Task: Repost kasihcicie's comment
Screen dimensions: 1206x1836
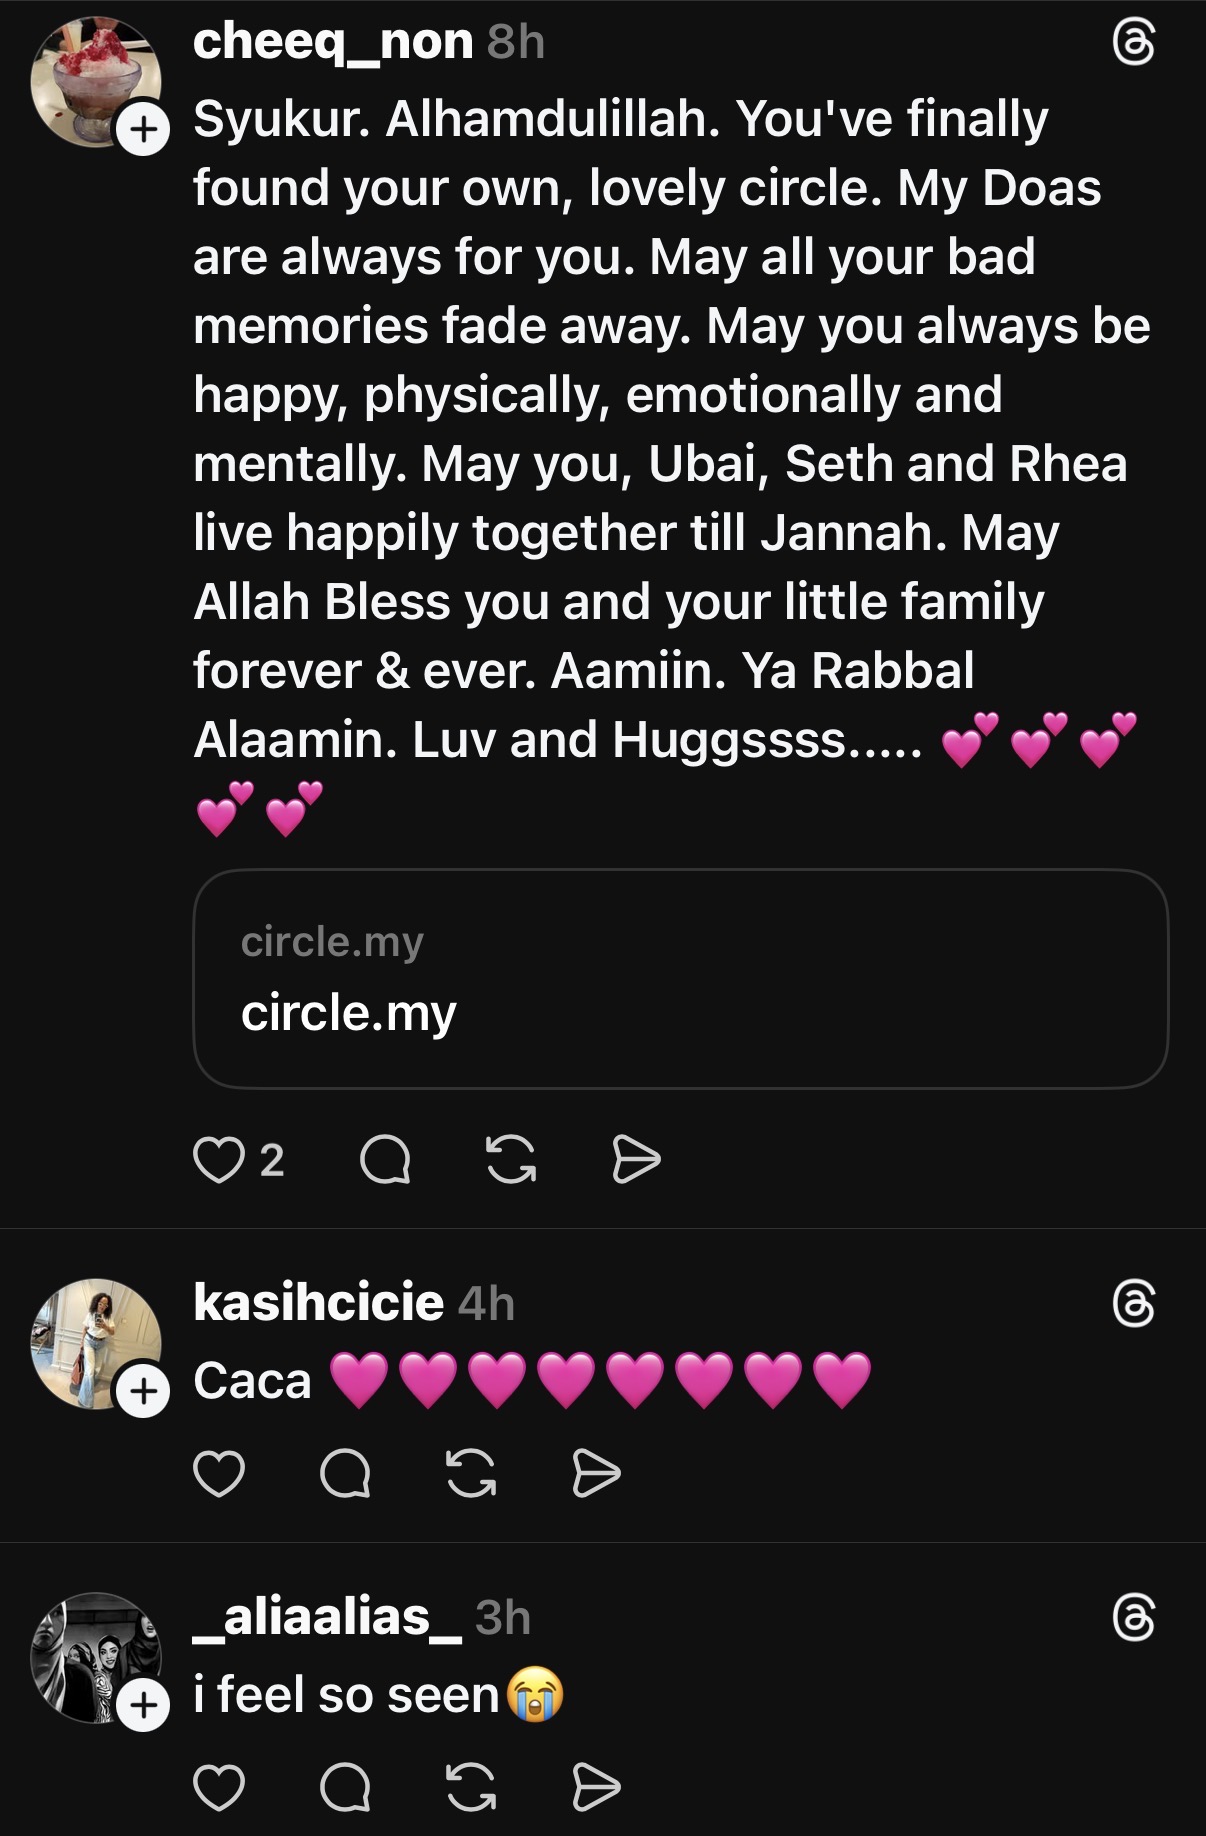Action: [x=471, y=1474]
